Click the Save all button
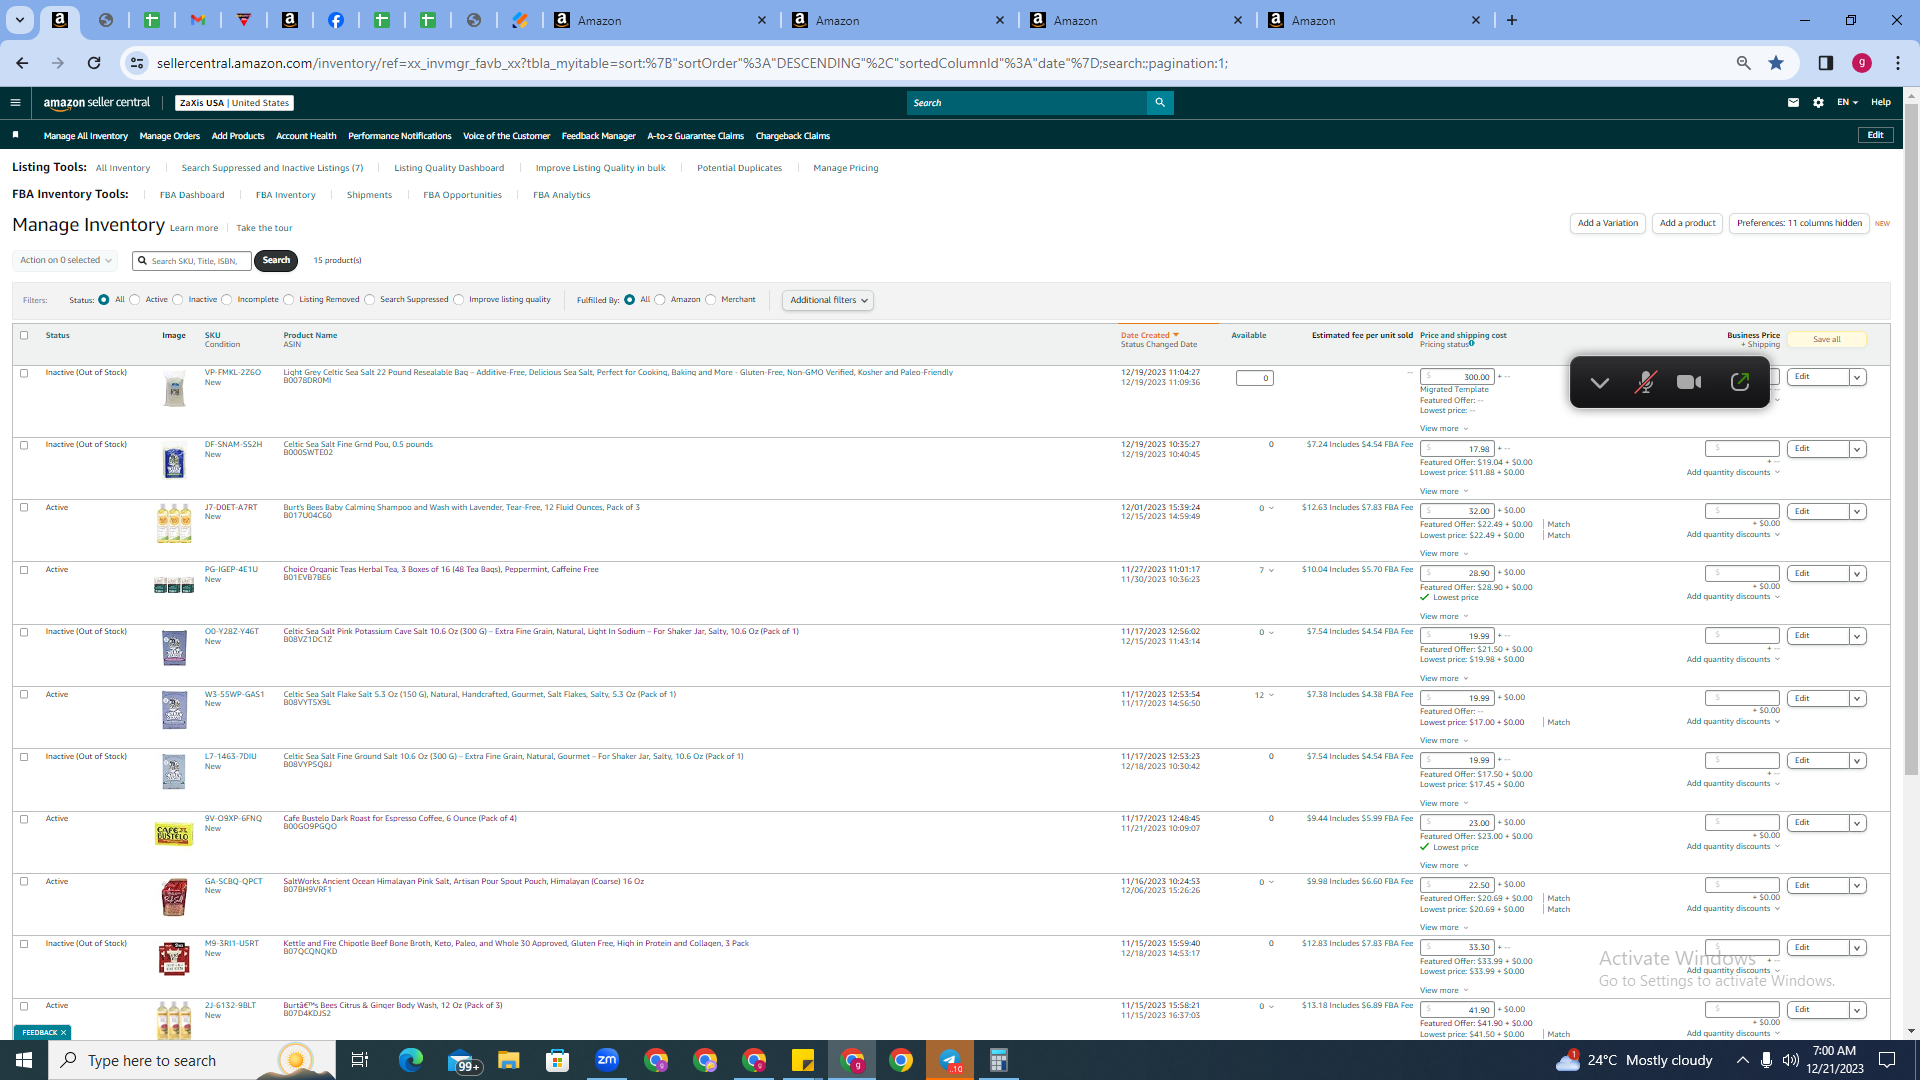The height and width of the screenshot is (1080, 1920). (x=1827, y=340)
